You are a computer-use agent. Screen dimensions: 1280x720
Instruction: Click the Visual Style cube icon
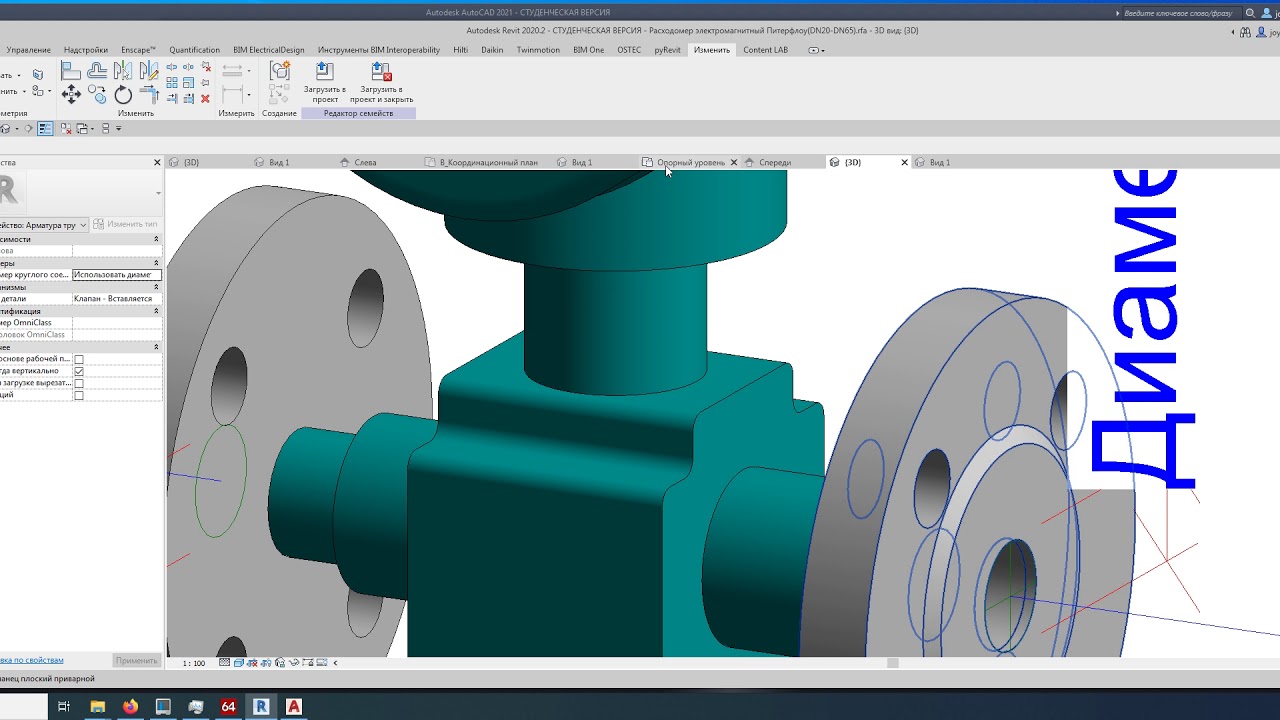click(239, 662)
